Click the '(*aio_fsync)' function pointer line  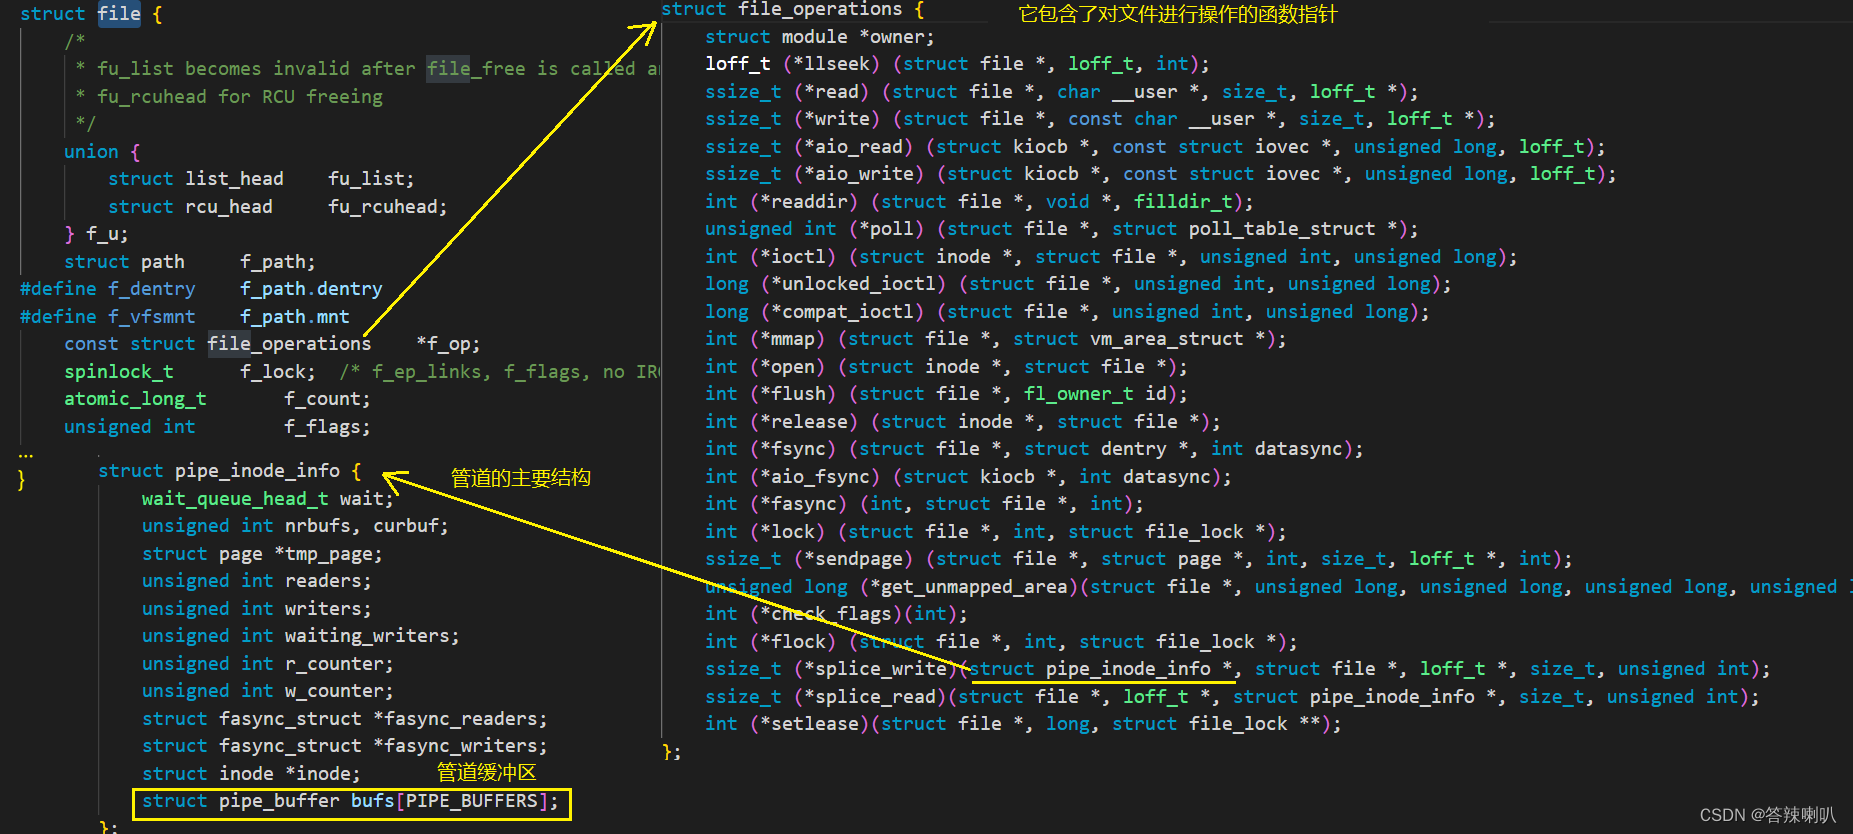point(968,477)
